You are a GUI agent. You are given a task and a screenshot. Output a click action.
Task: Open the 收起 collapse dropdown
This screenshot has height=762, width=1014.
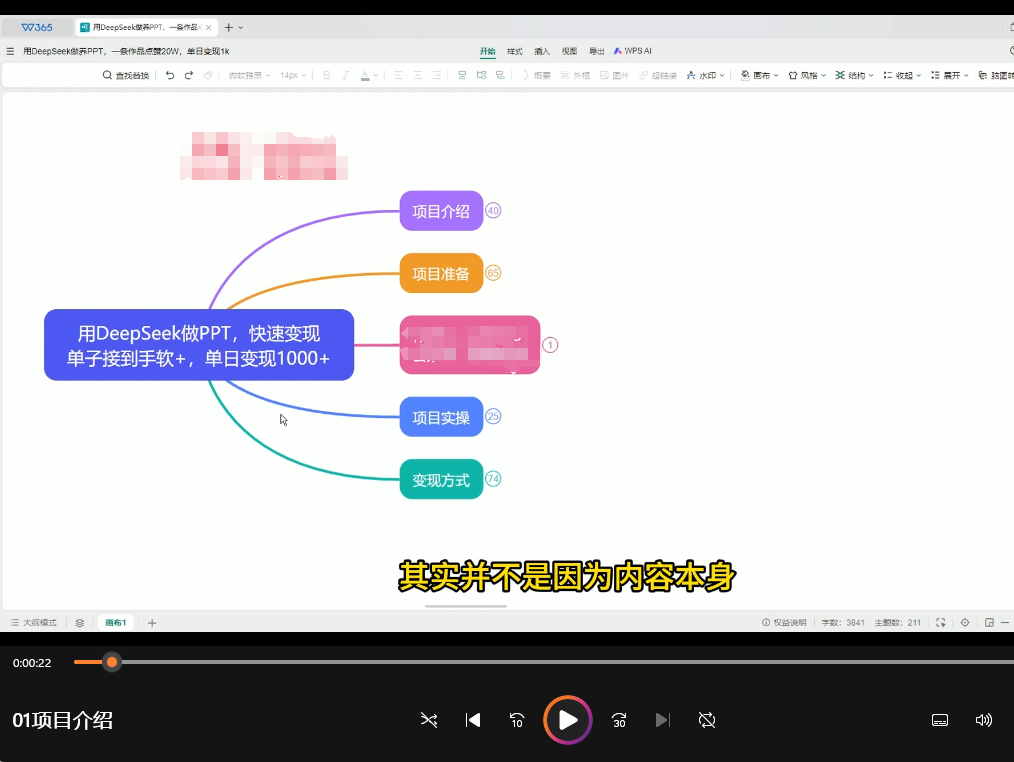pyautogui.click(x=902, y=75)
